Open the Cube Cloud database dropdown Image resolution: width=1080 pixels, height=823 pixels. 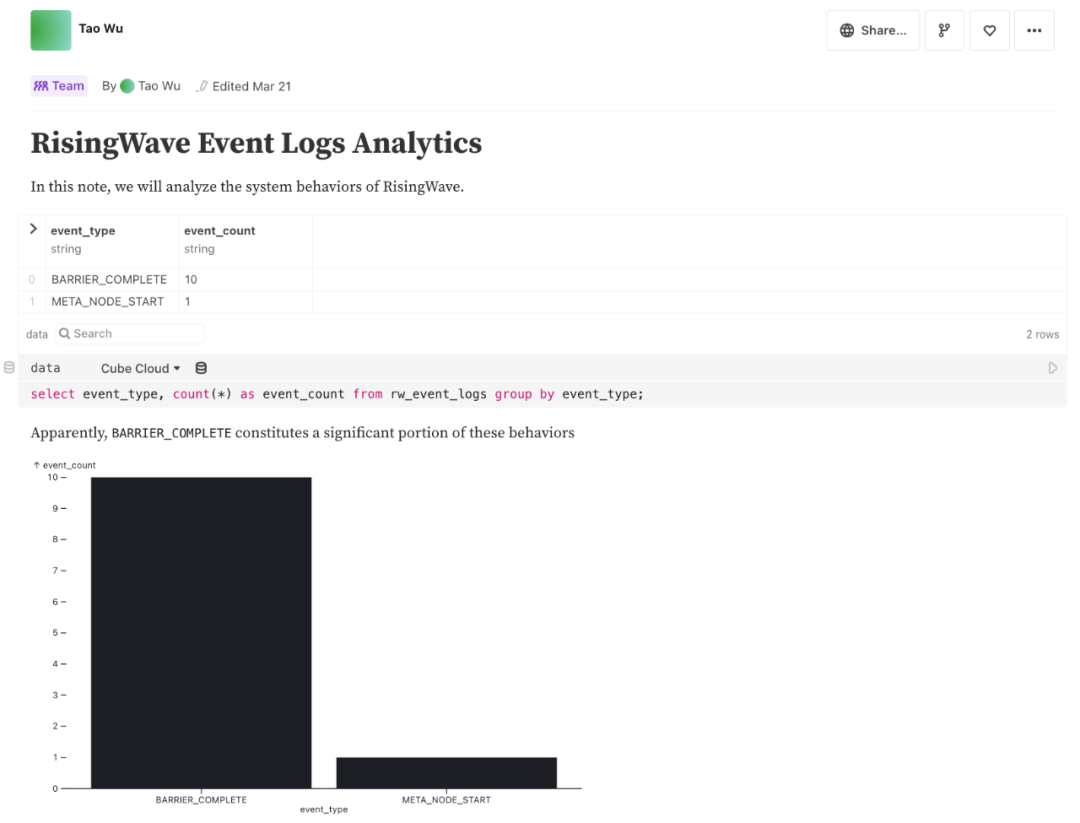point(141,368)
